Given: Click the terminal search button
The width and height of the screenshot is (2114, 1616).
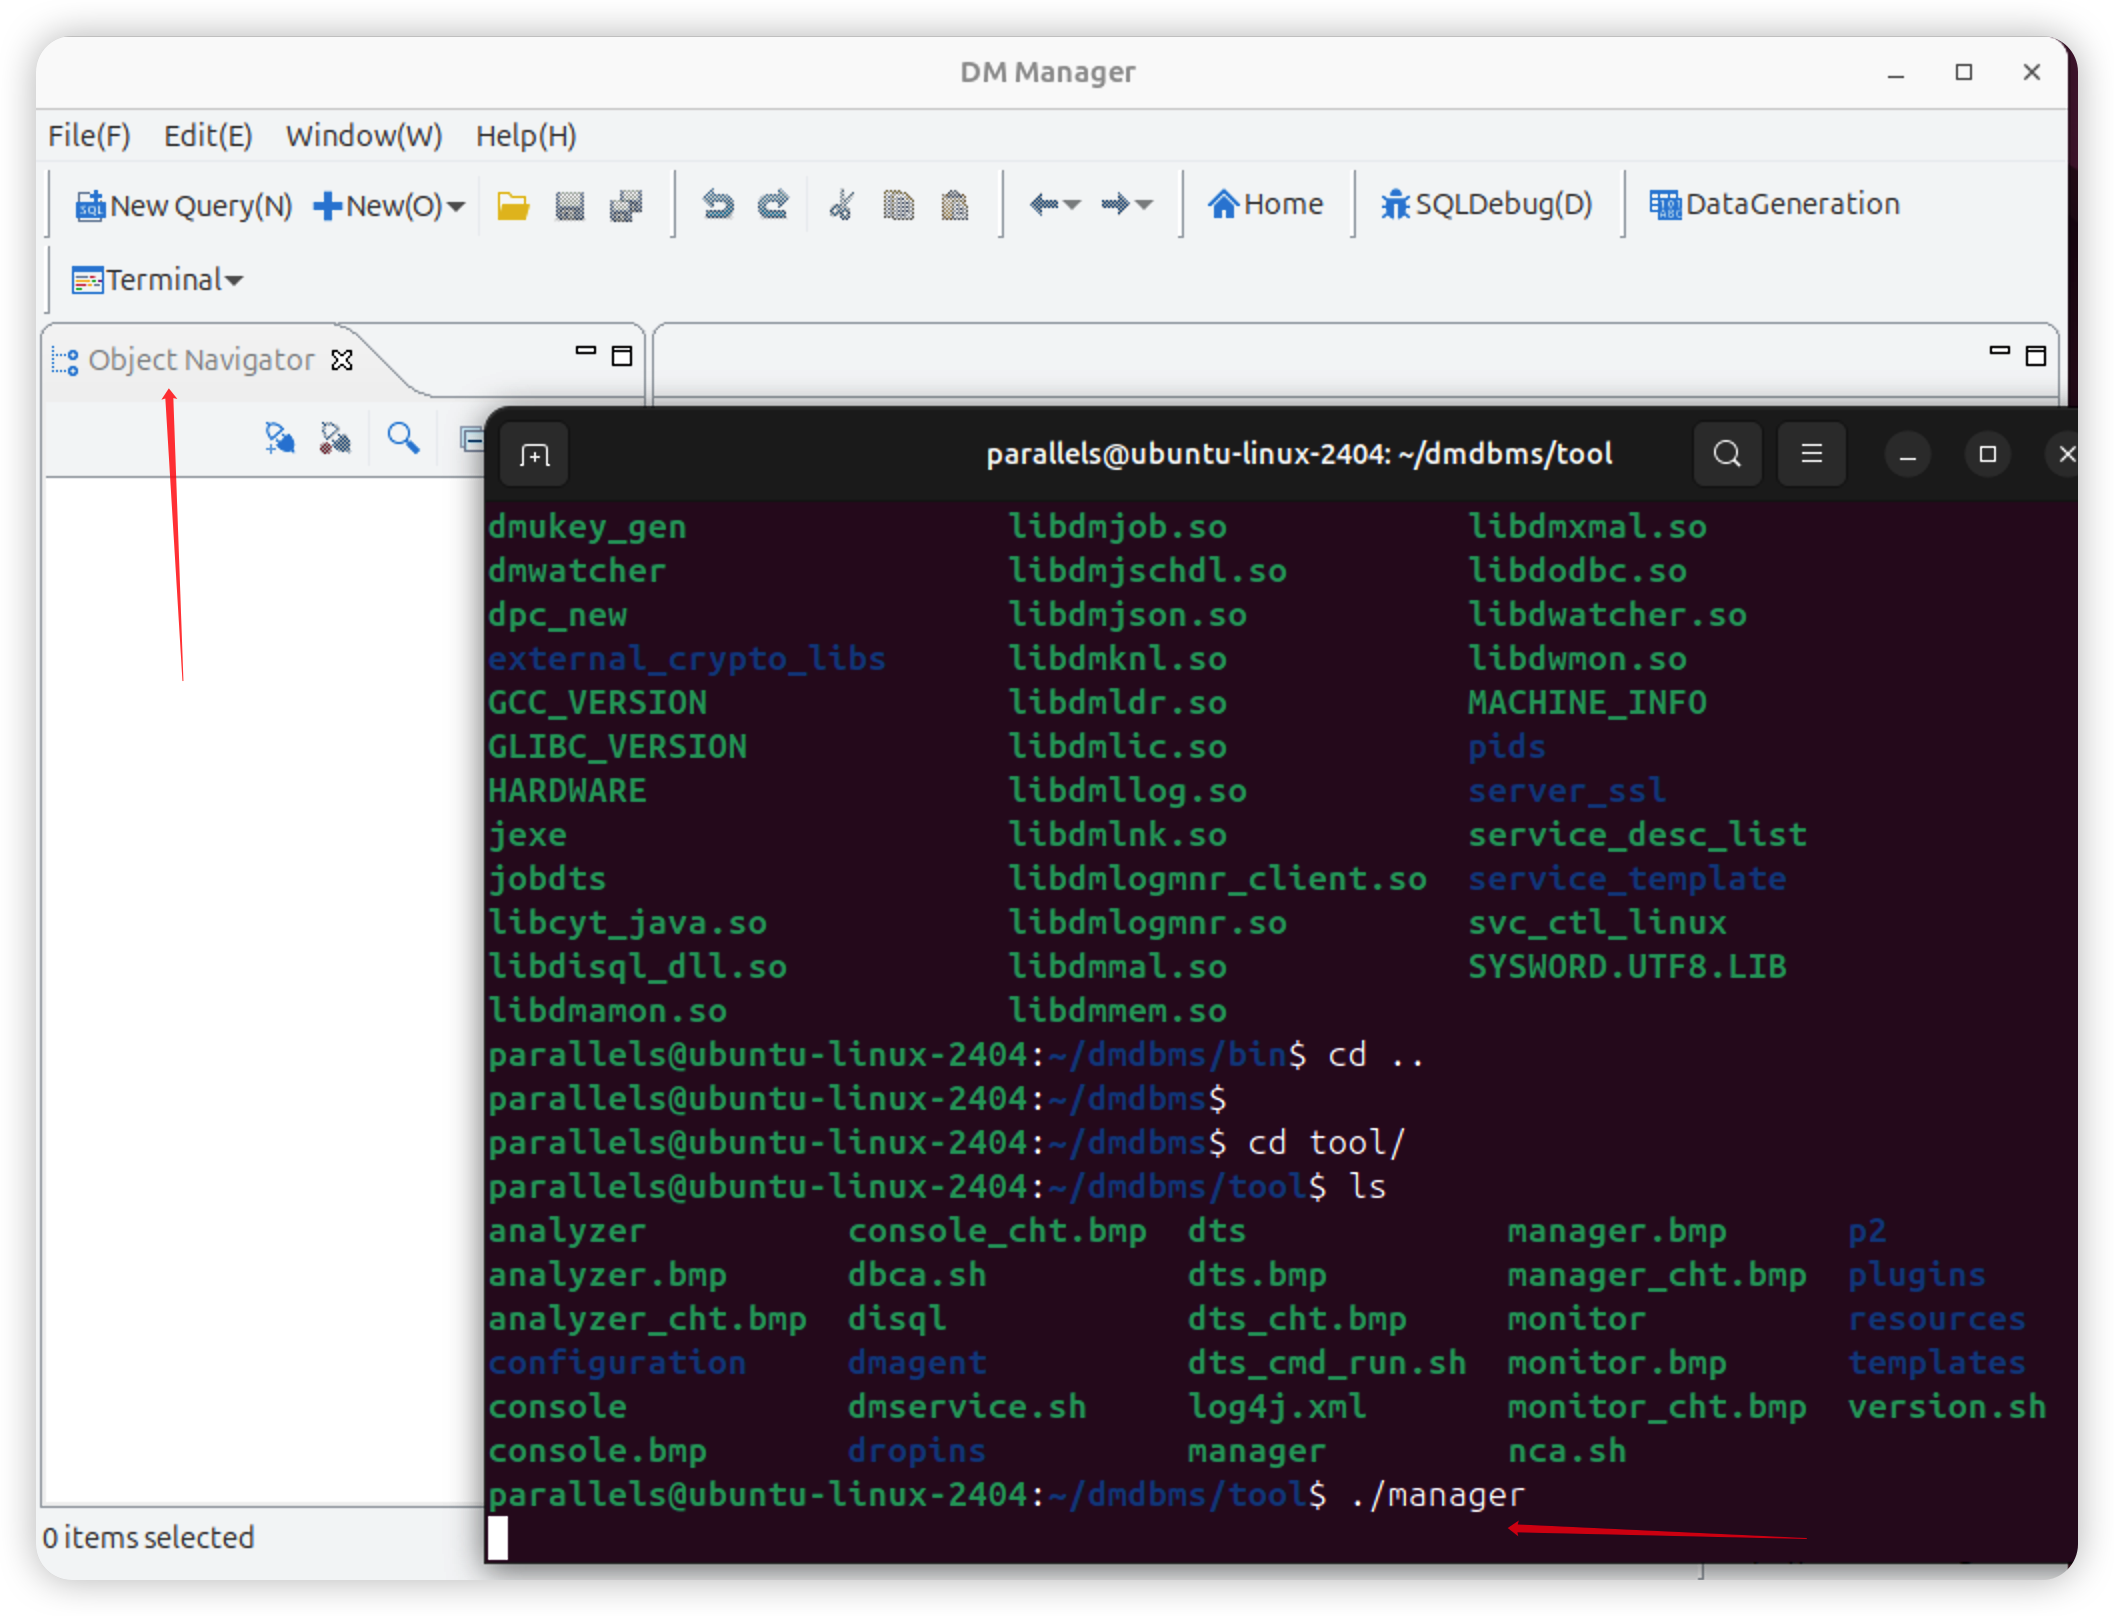Looking at the screenshot, I should coord(1727,454).
